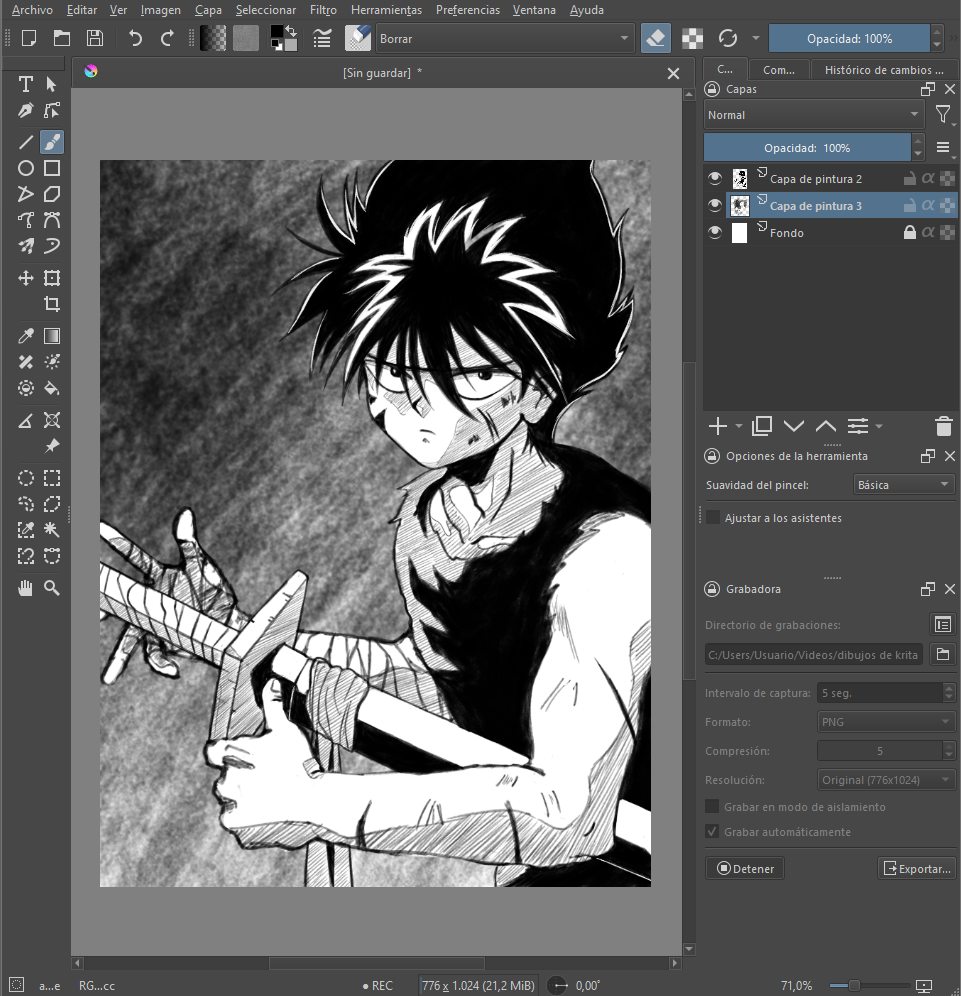Select the Rectangle tool
Image resolution: width=961 pixels, height=996 pixels.
(x=52, y=168)
